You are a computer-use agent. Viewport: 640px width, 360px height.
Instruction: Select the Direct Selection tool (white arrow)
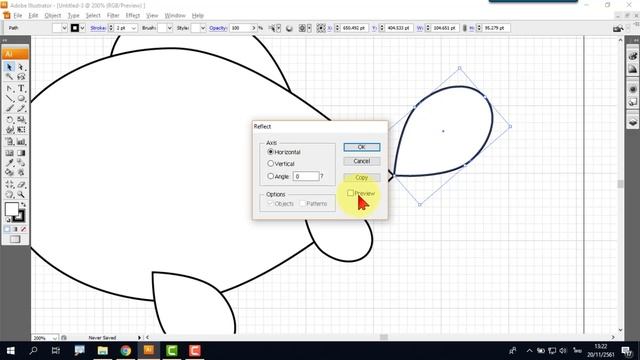[21, 67]
